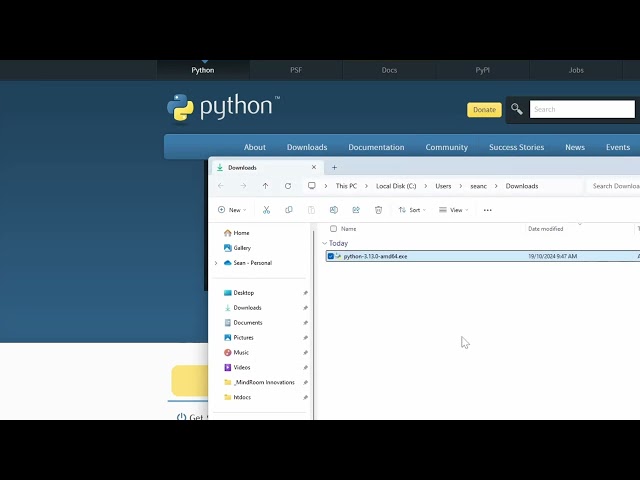Image resolution: width=640 pixels, height=480 pixels.
Task: Click the magnifier search icon on python.org
Action: click(x=517, y=109)
